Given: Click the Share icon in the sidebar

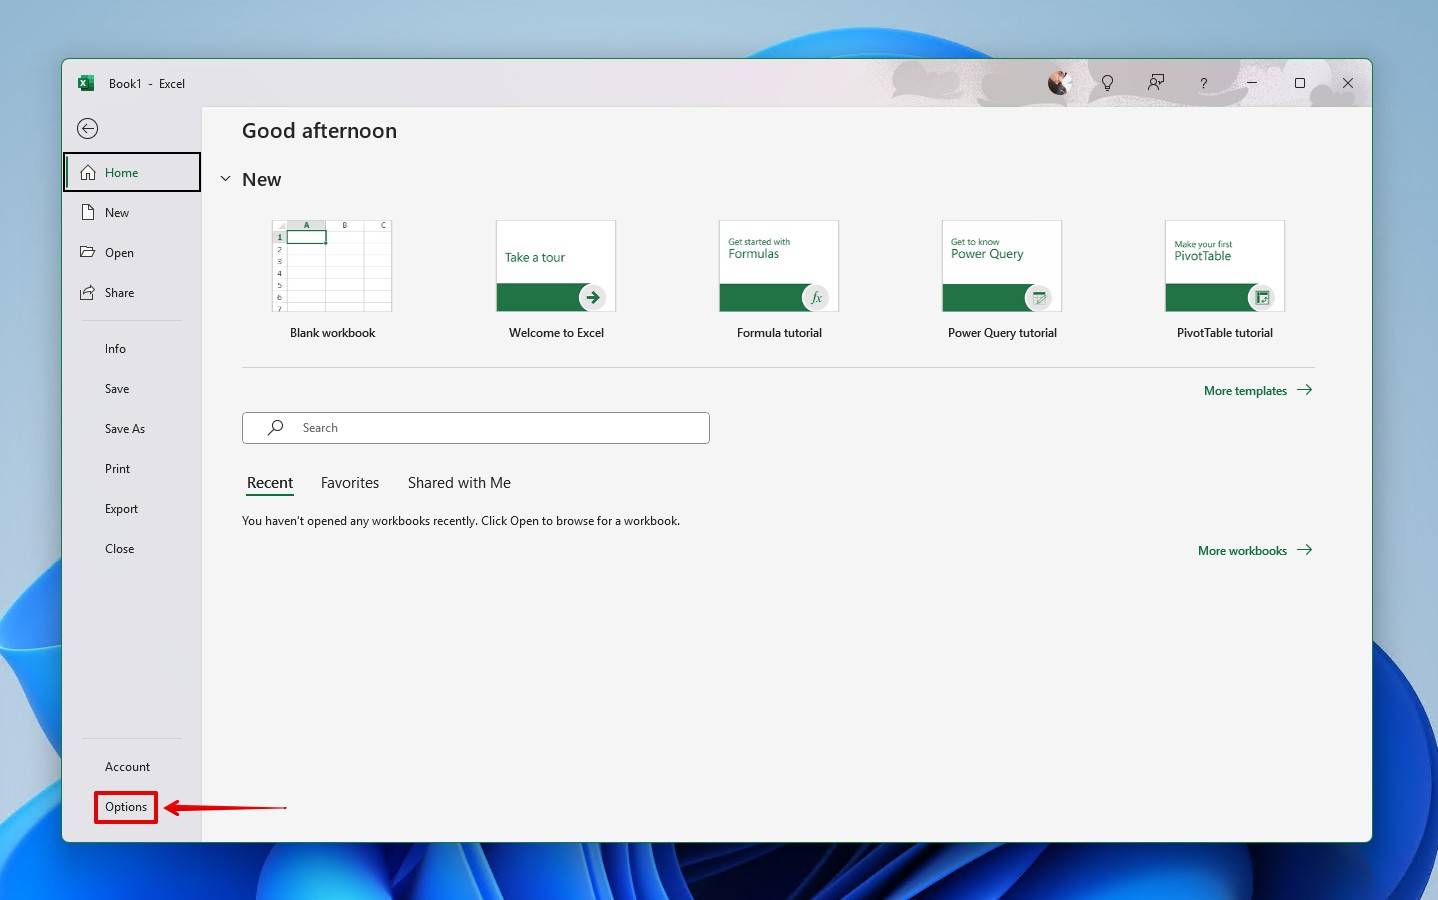Looking at the screenshot, I should (89, 292).
